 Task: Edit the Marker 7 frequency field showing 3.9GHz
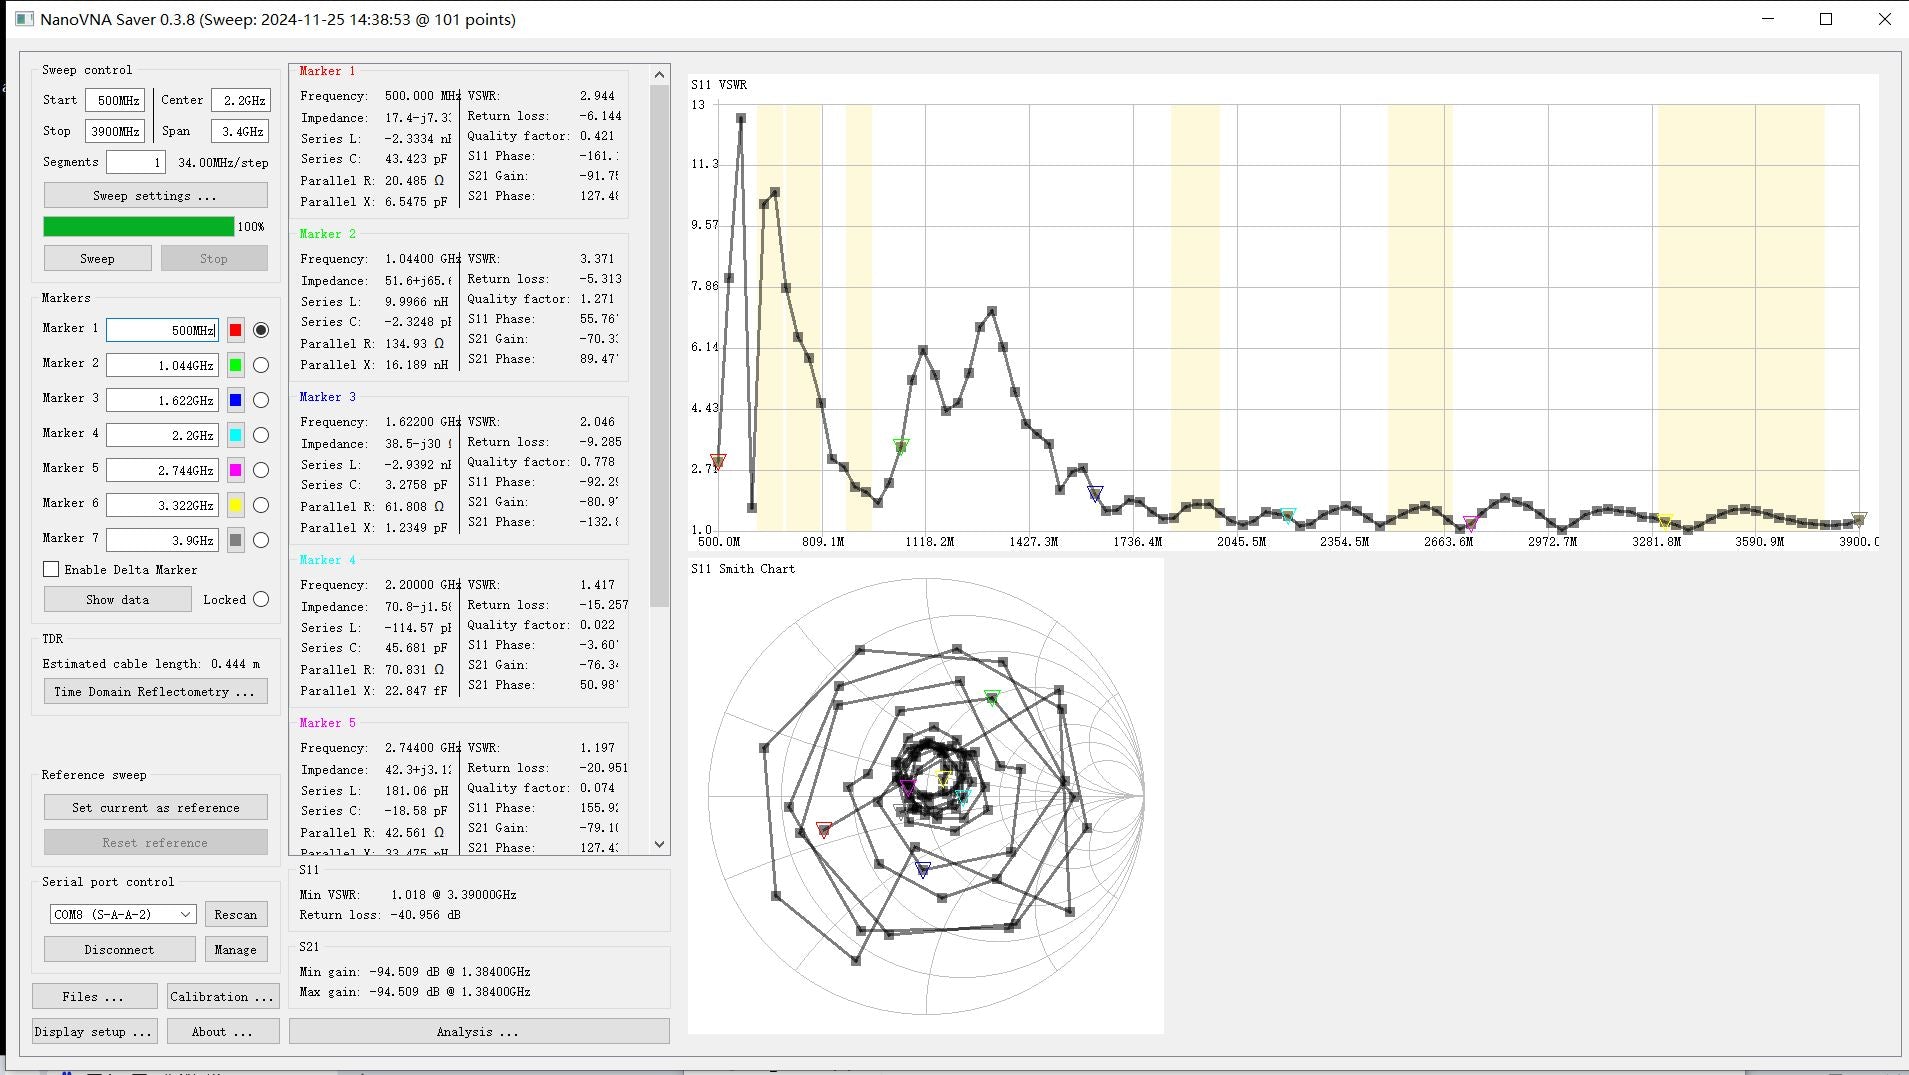pos(162,540)
